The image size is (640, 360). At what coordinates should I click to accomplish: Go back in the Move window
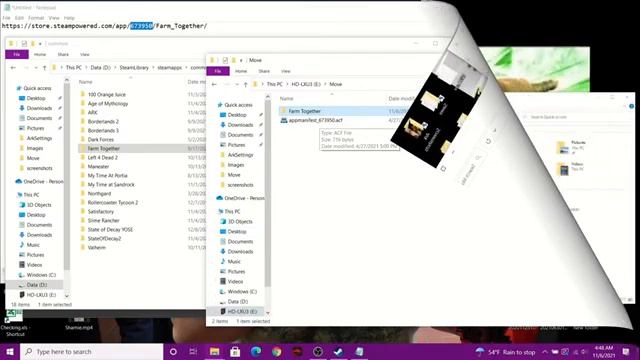pos(214,84)
